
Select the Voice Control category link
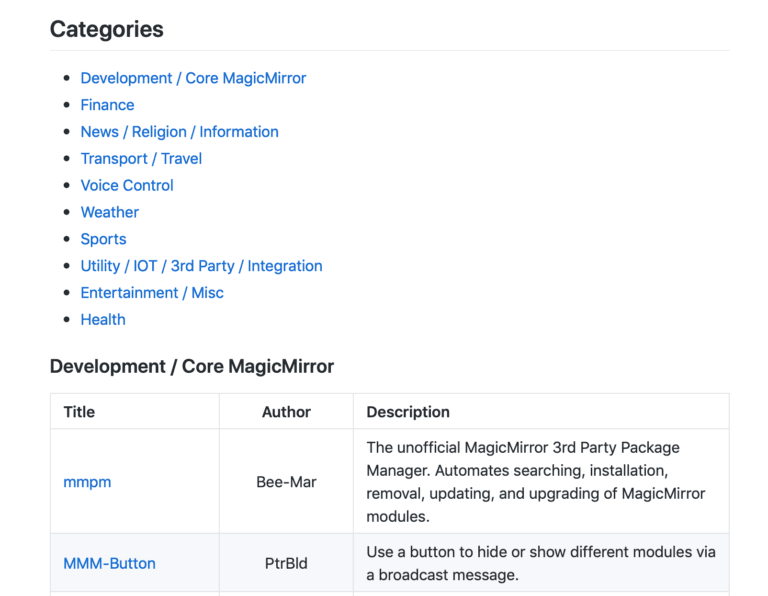127,186
